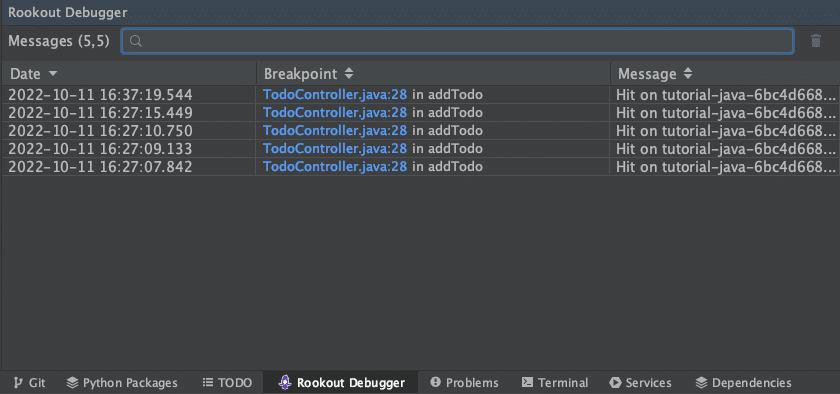Open TodoController.java:28 link in 16:27:07.842 row
The width and height of the screenshot is (840, 394).
335,167
